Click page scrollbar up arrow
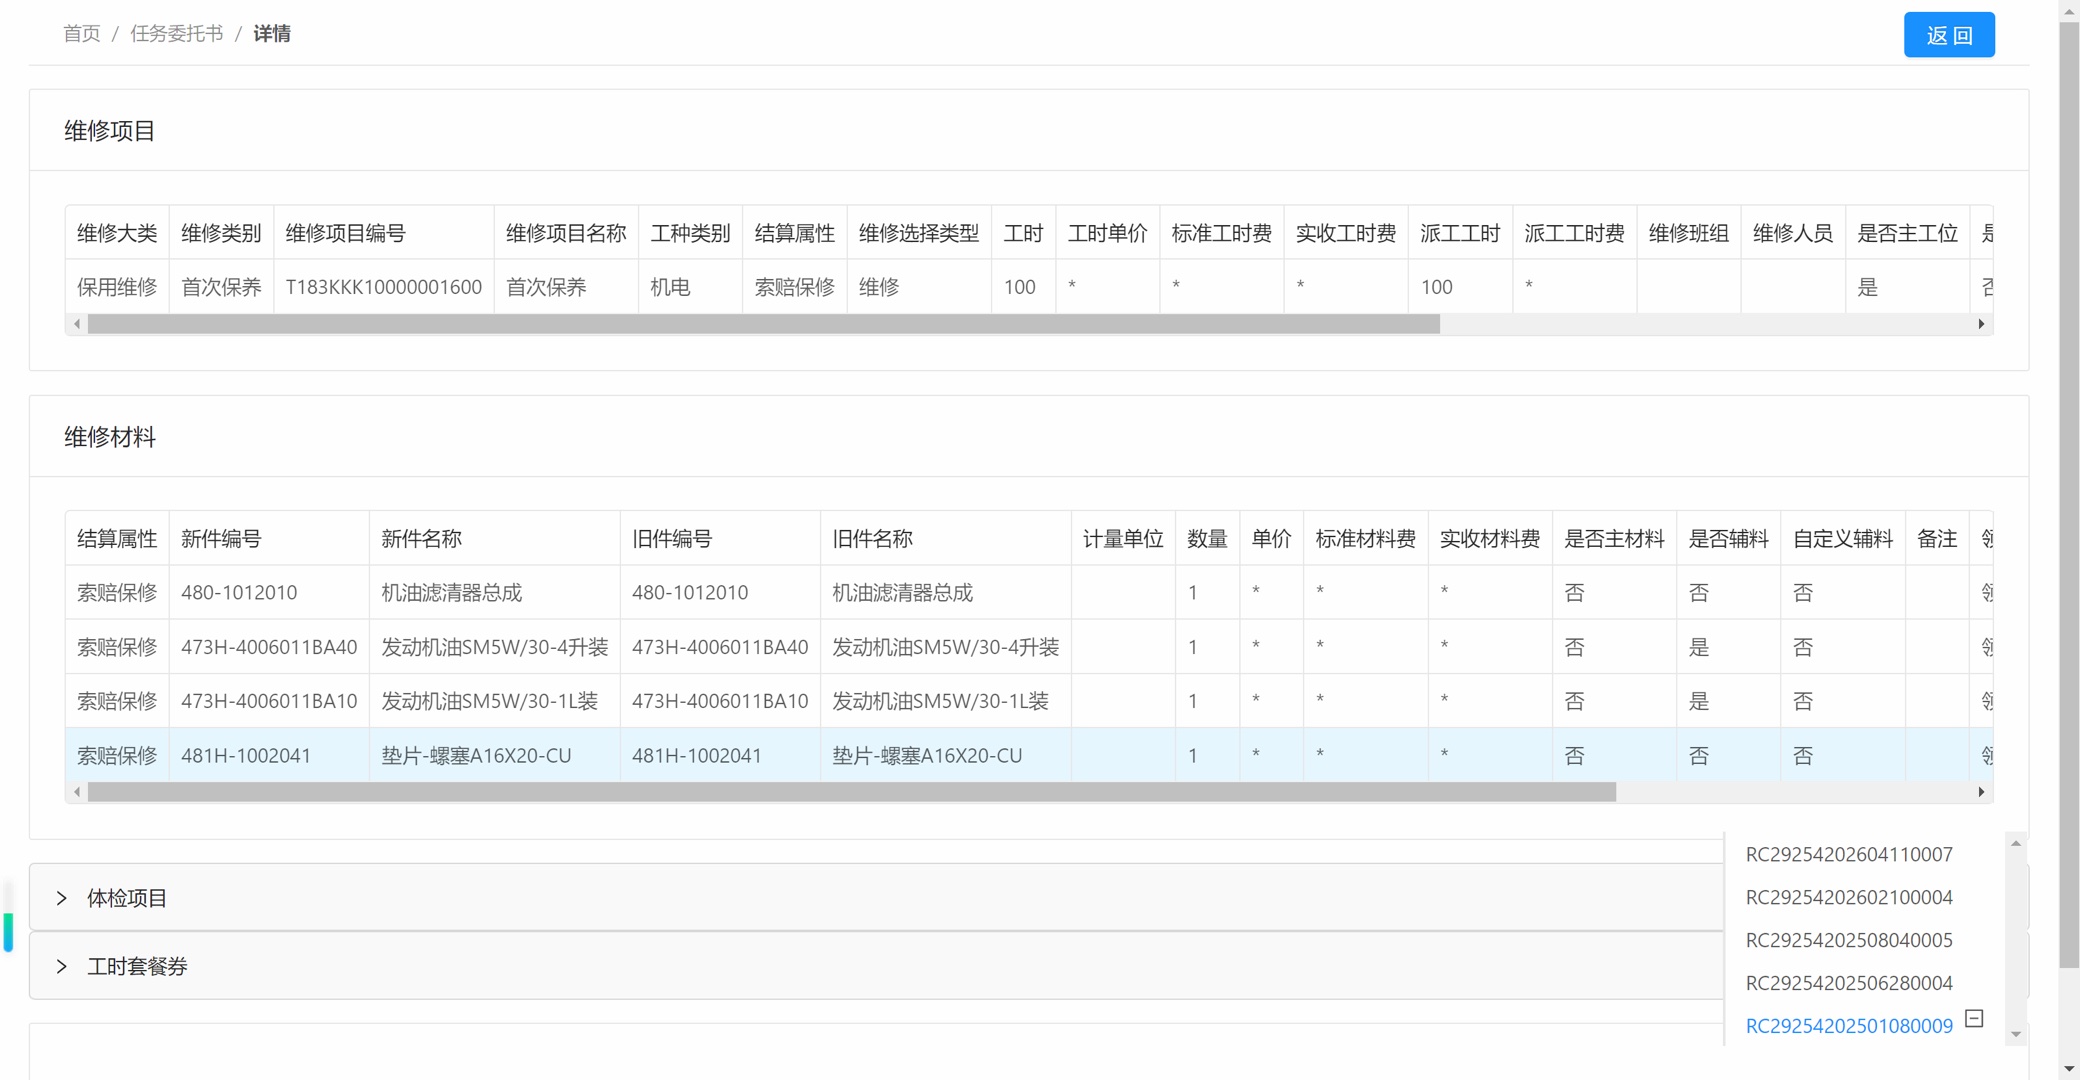This screenshot has height=1080, width=2080. tap(2069, 10)
